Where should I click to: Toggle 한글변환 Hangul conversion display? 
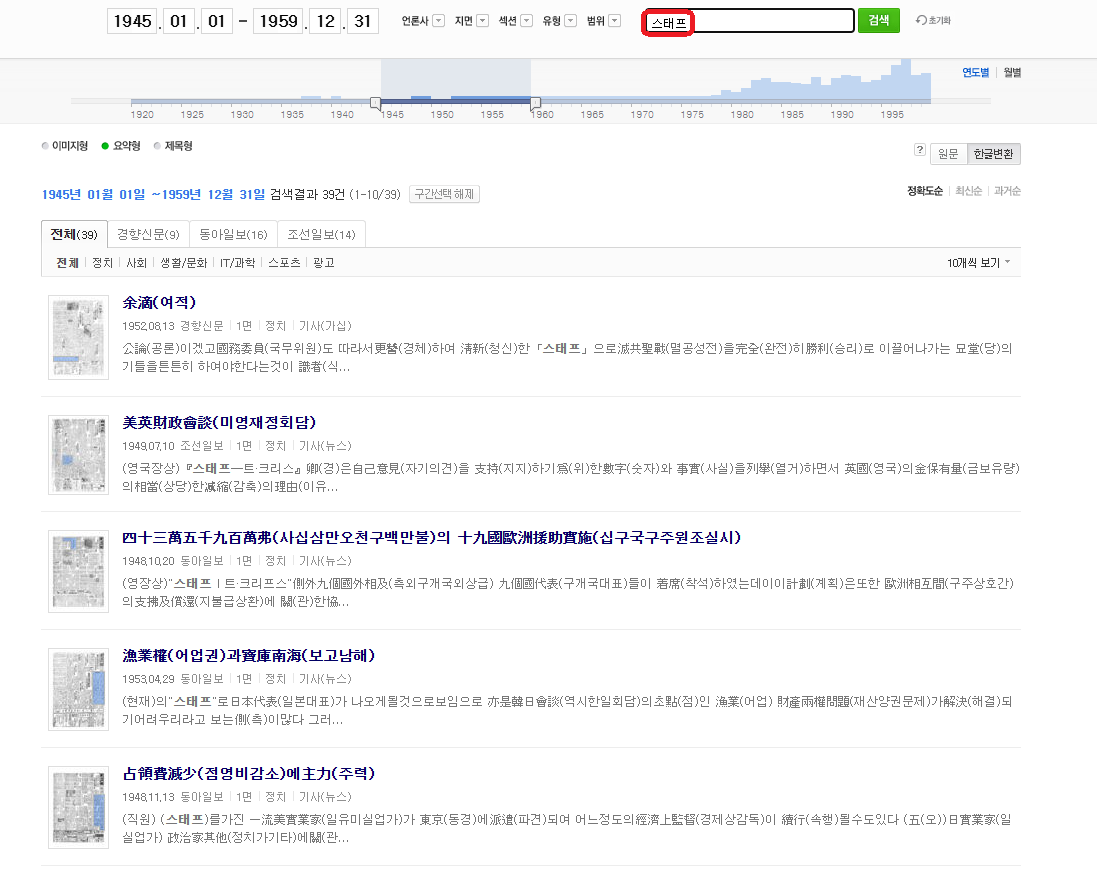(993, 154)
